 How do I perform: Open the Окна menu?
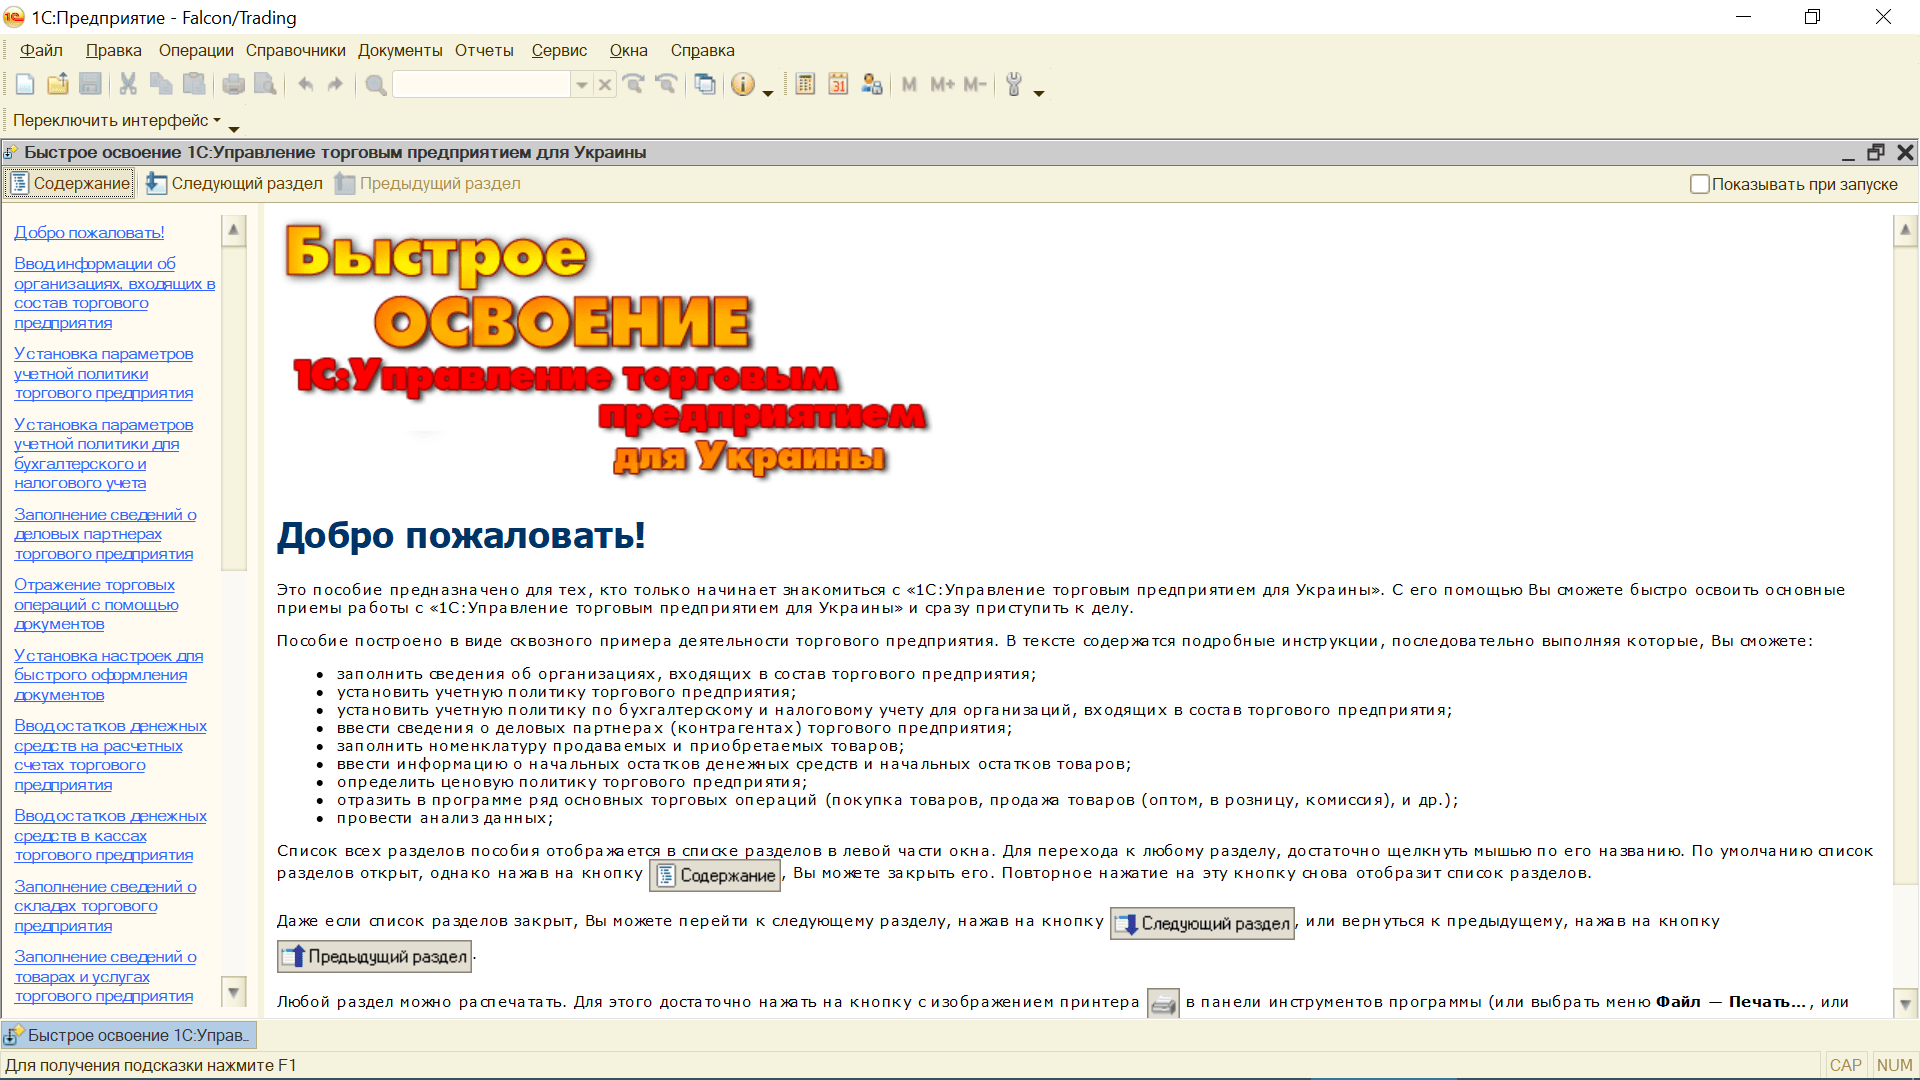pyautogui.click(x=628, y=50)
